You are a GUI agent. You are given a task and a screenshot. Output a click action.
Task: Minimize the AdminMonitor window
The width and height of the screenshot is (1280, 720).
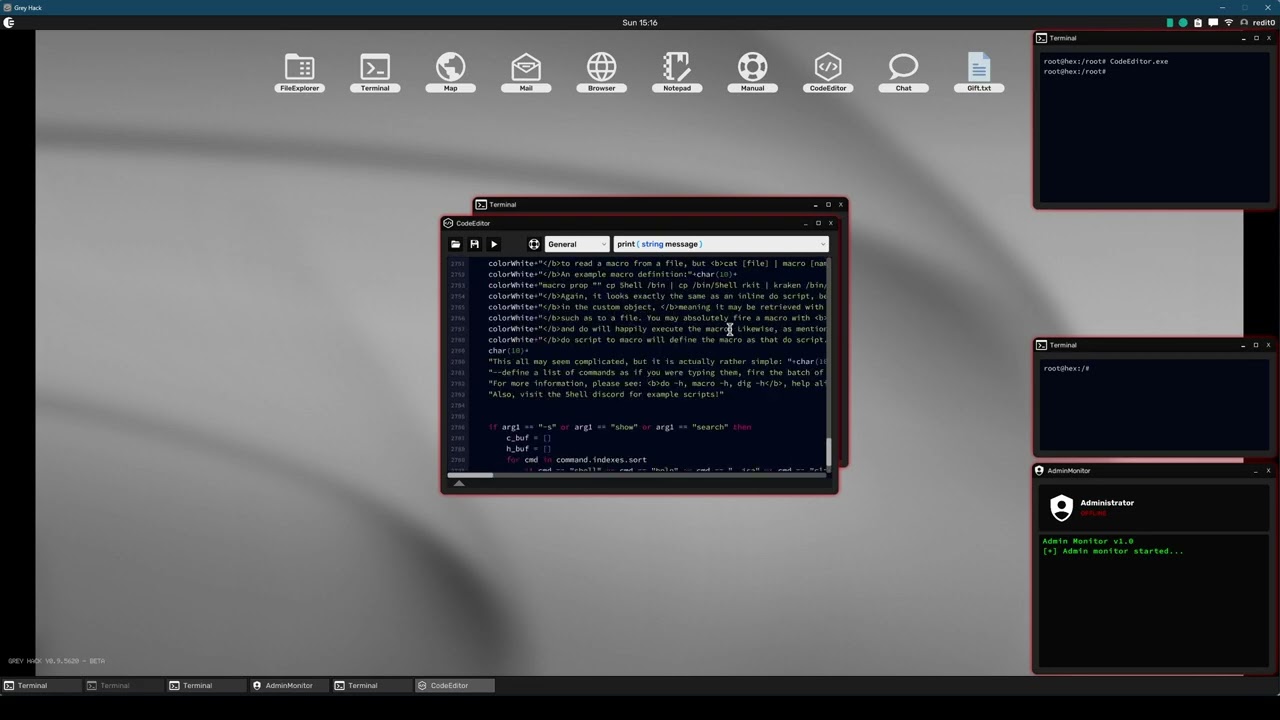(1256, 470)
